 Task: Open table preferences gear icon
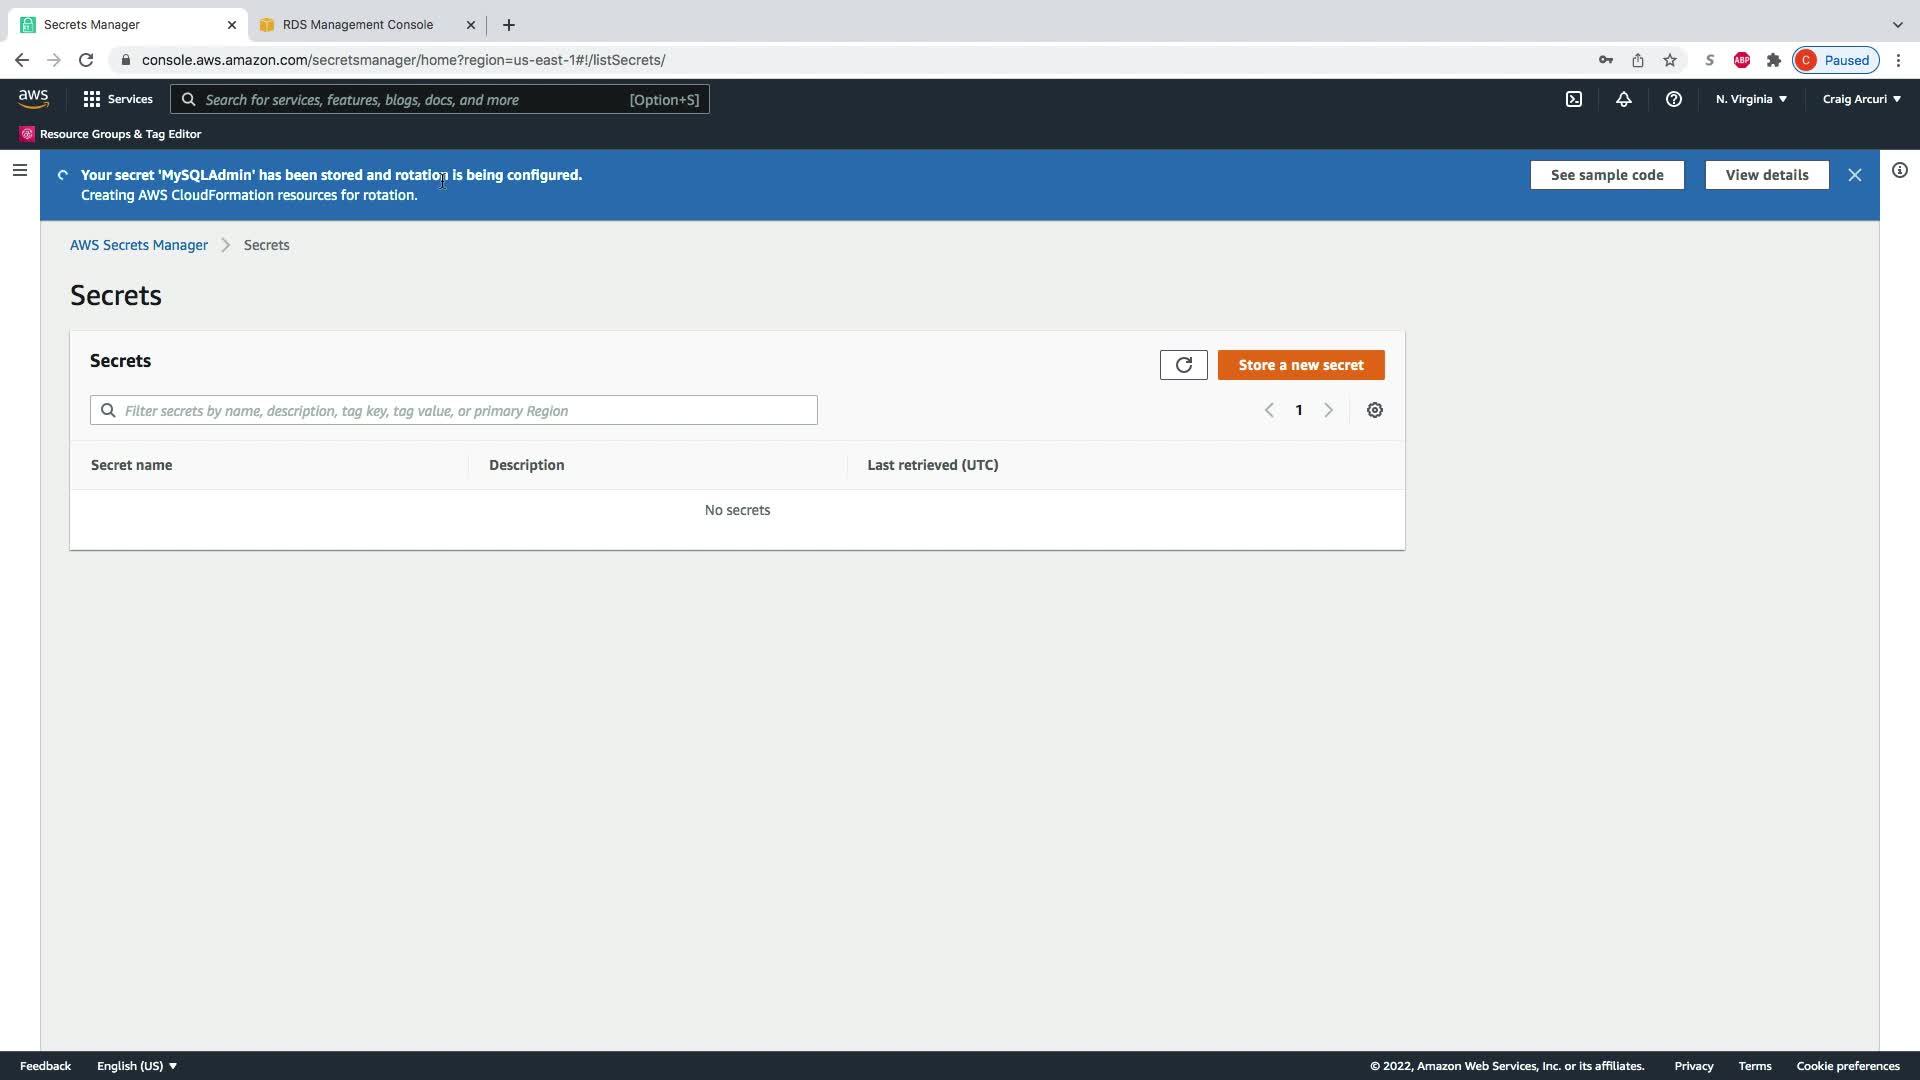point(1374,410)
